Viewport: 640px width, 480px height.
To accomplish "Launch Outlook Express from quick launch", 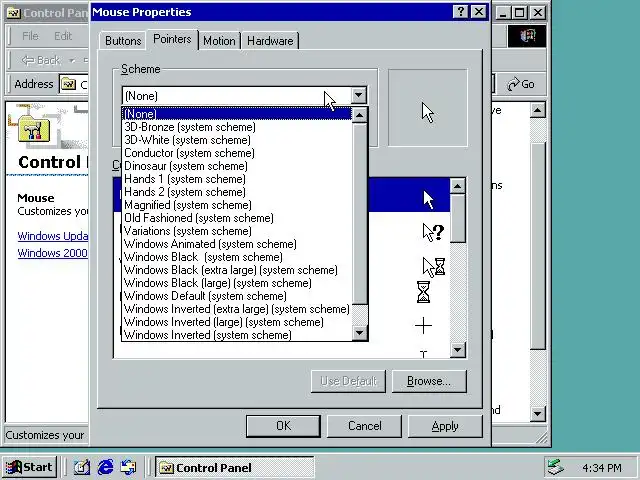I will (128, 467).
